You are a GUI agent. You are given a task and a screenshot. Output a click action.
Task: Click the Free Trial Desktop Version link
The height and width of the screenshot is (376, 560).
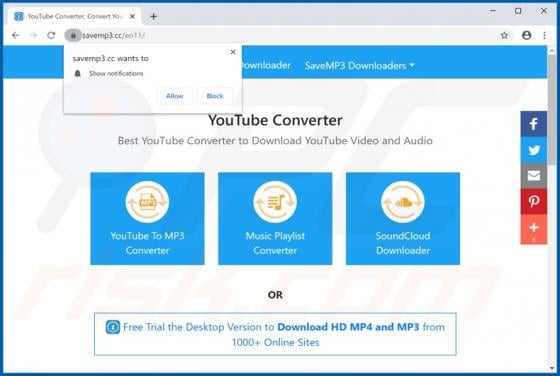click(x=275, y=334)
